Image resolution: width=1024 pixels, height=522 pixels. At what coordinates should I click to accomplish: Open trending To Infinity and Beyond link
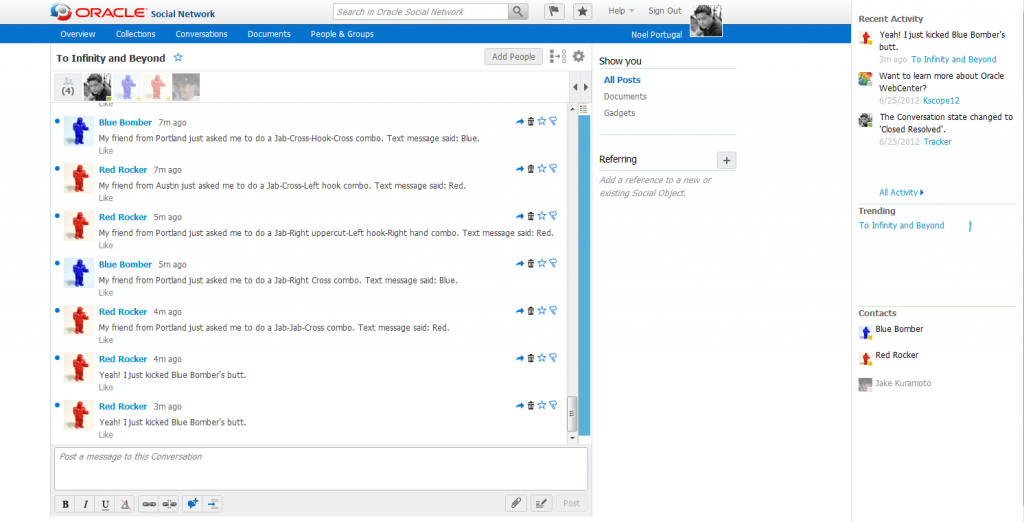(x=901, y=225)
